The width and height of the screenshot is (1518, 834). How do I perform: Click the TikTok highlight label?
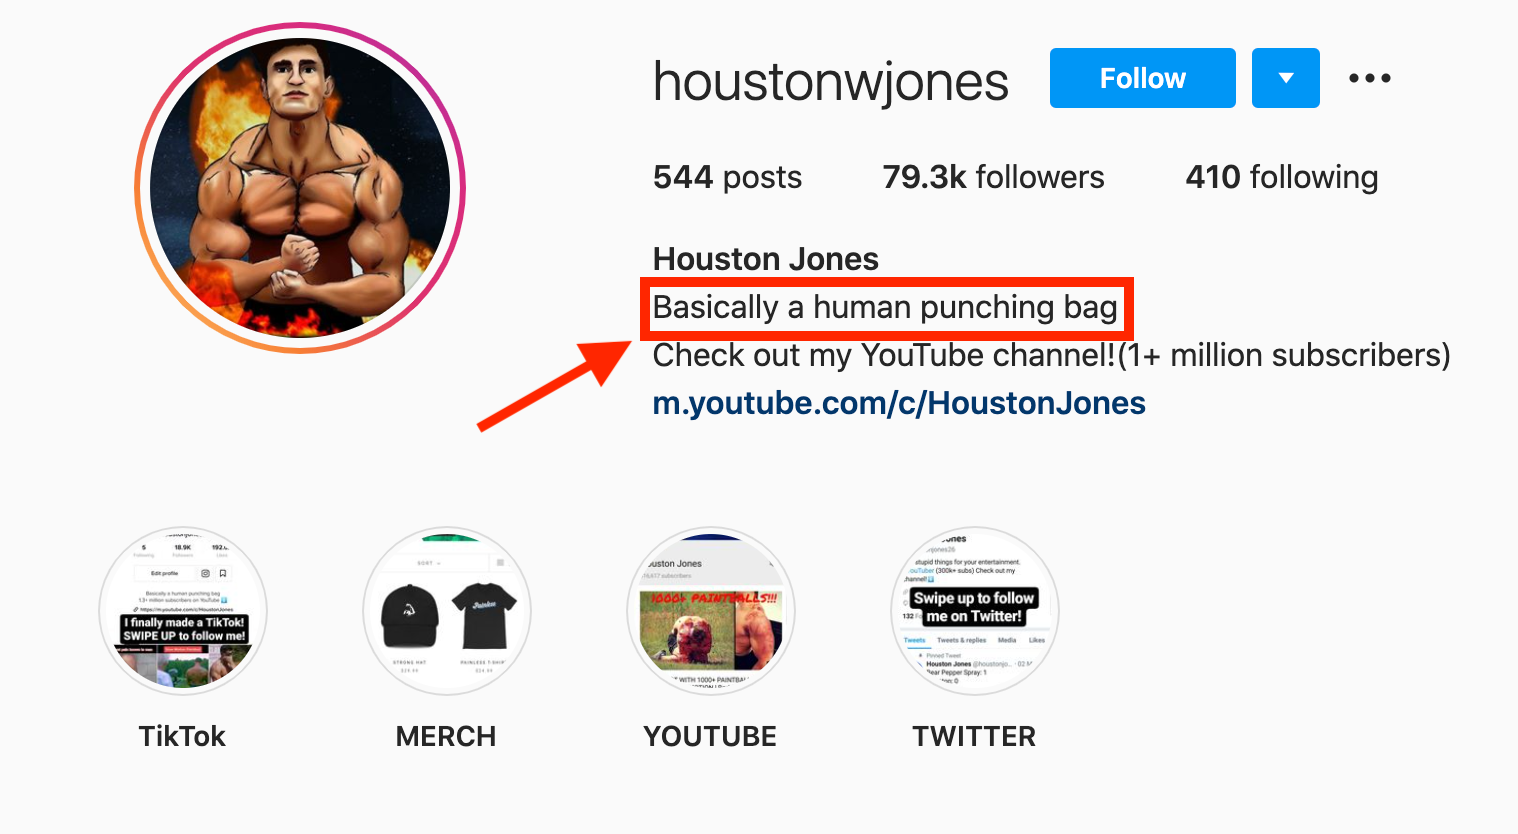(182, 737)
